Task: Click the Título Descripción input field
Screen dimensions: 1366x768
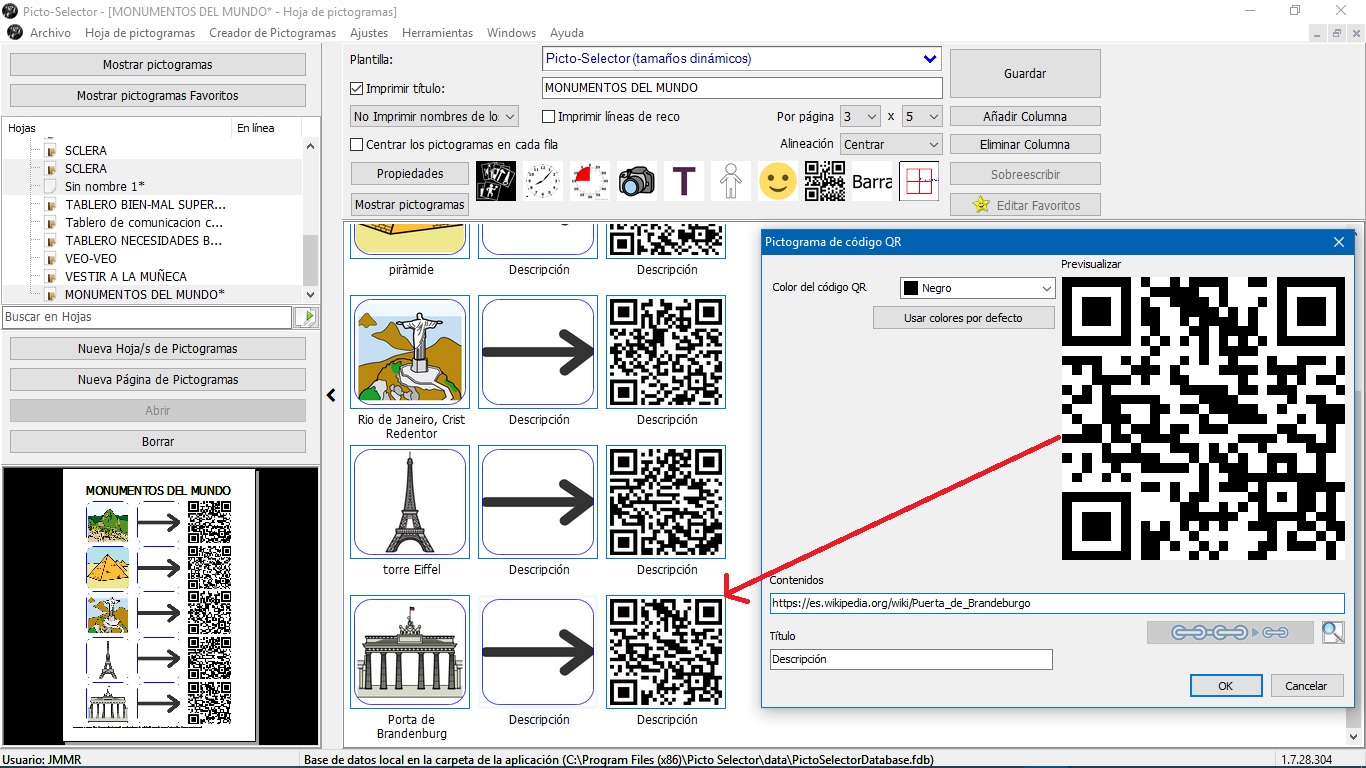Action: pos(911,659)
